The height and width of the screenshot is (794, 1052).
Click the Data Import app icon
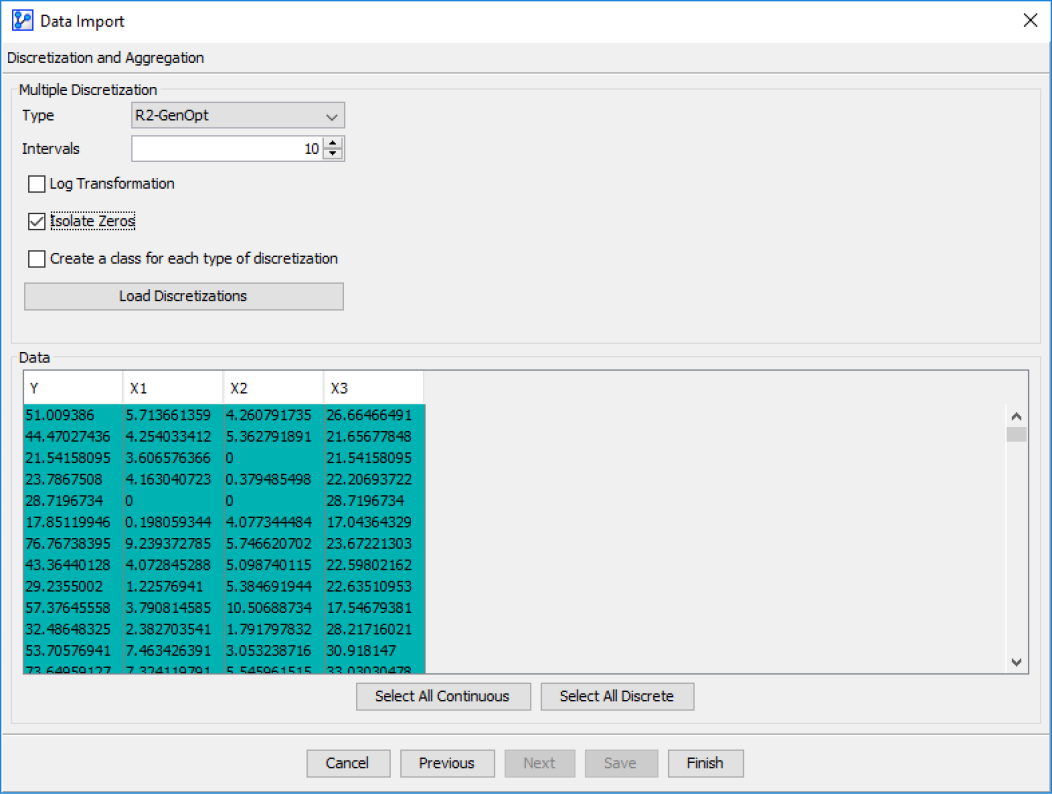coord(21,21)
